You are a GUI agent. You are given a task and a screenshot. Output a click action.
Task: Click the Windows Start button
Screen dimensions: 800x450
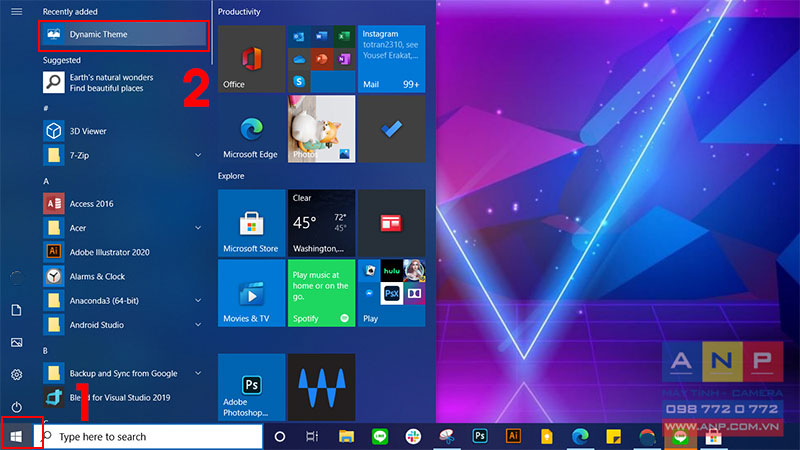(16, 437)
